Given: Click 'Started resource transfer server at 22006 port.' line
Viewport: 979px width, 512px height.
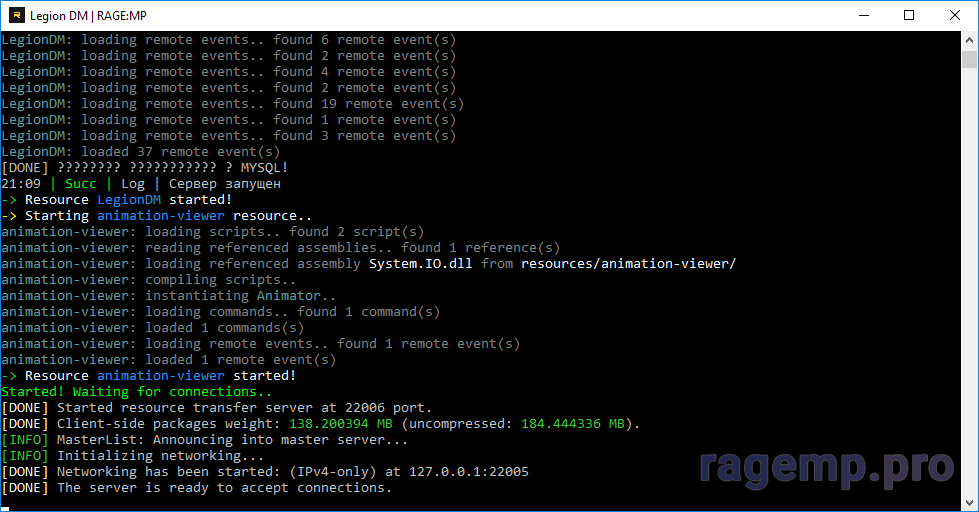Looking at the screenshot, I should (217, 408).
